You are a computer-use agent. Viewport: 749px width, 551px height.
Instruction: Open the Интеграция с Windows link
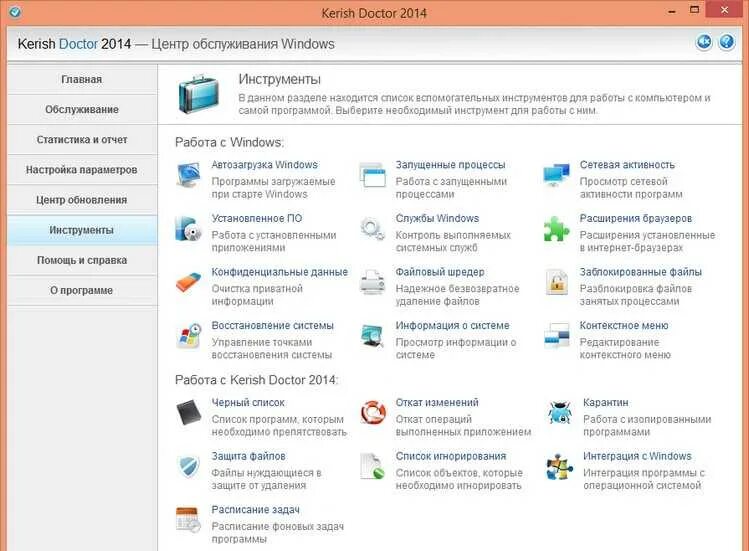[x=637, y=456]
